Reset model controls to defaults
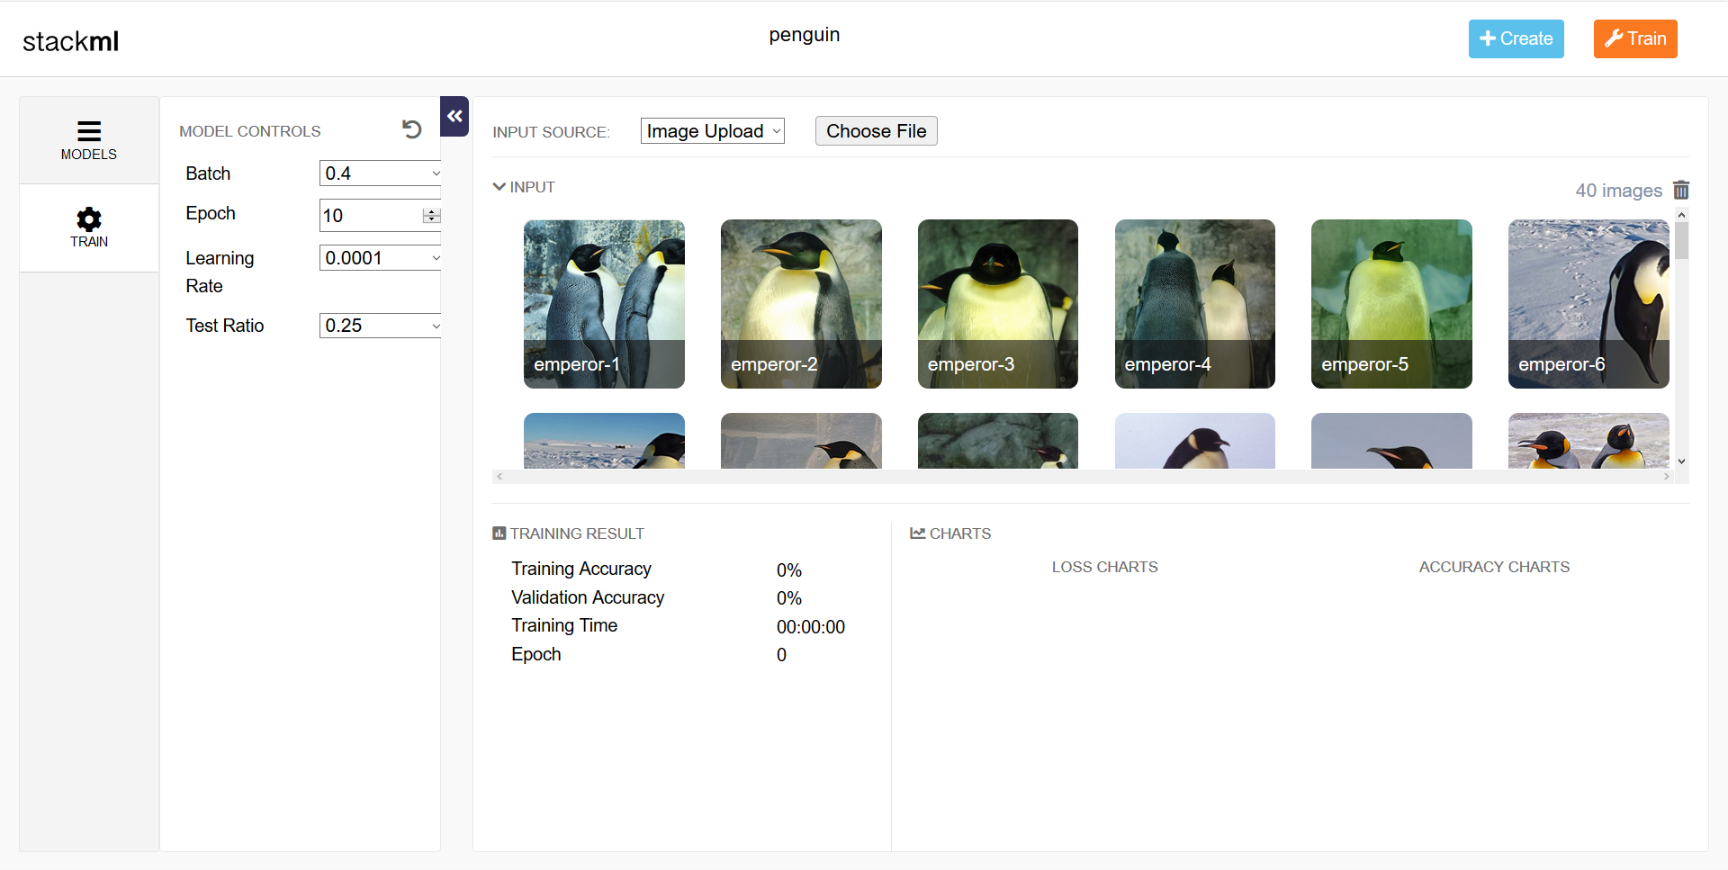1728x870 pixels. click(412, 129)
